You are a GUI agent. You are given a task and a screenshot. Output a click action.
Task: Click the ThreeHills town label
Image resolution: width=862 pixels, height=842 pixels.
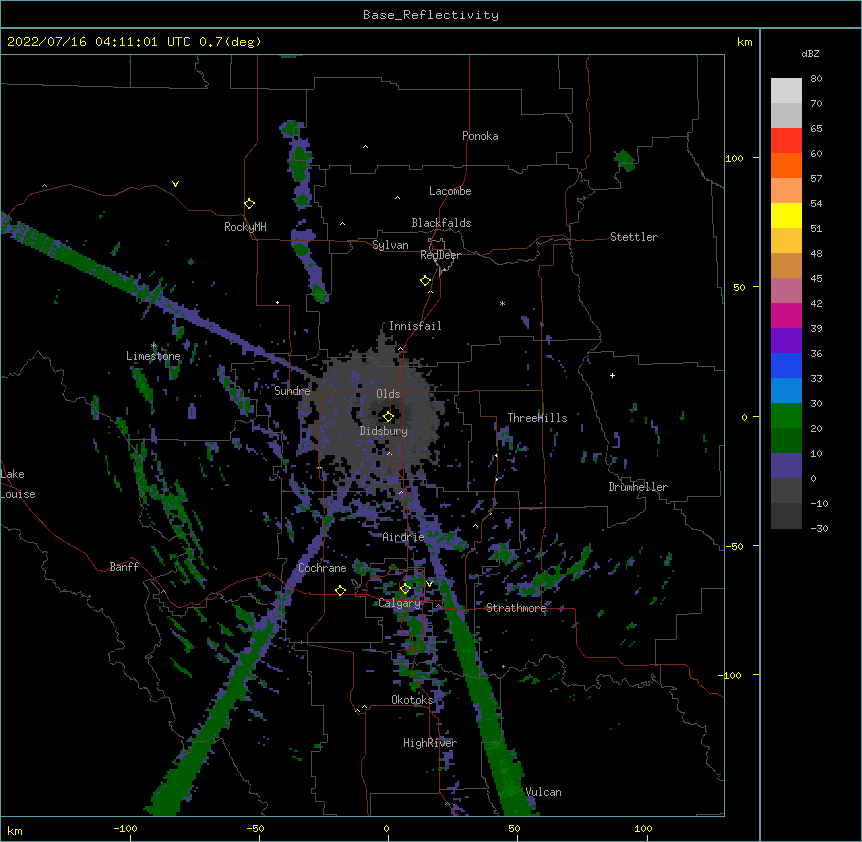[x=537, y=418]
